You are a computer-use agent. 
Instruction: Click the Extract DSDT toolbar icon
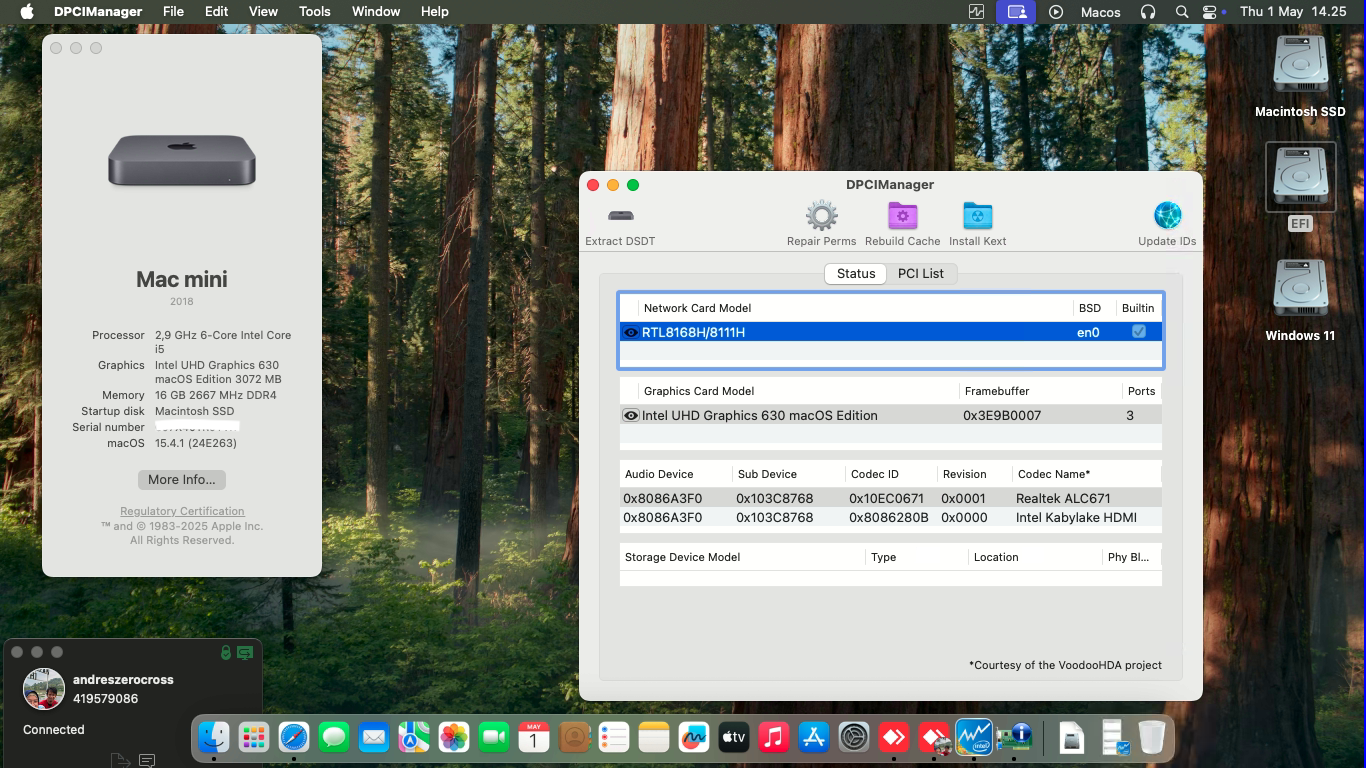pos(620,215)
